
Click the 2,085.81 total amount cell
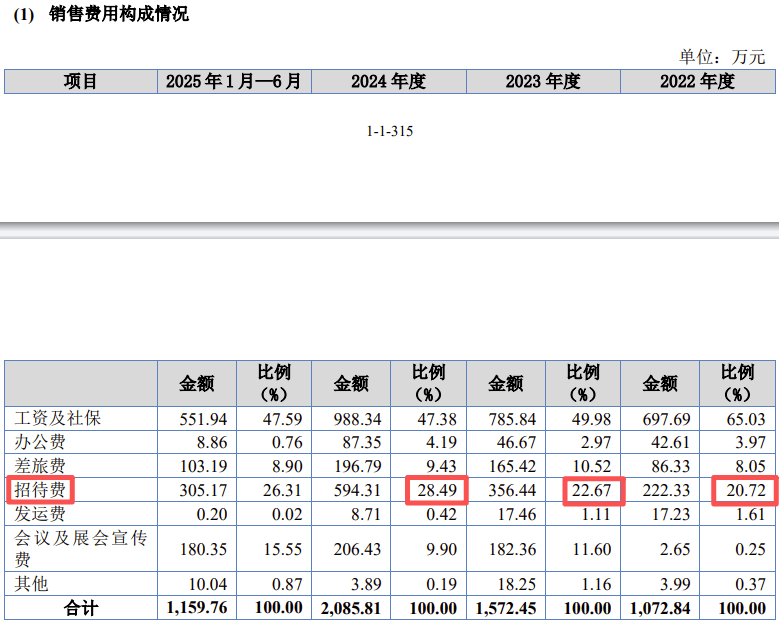coord(349,608)
